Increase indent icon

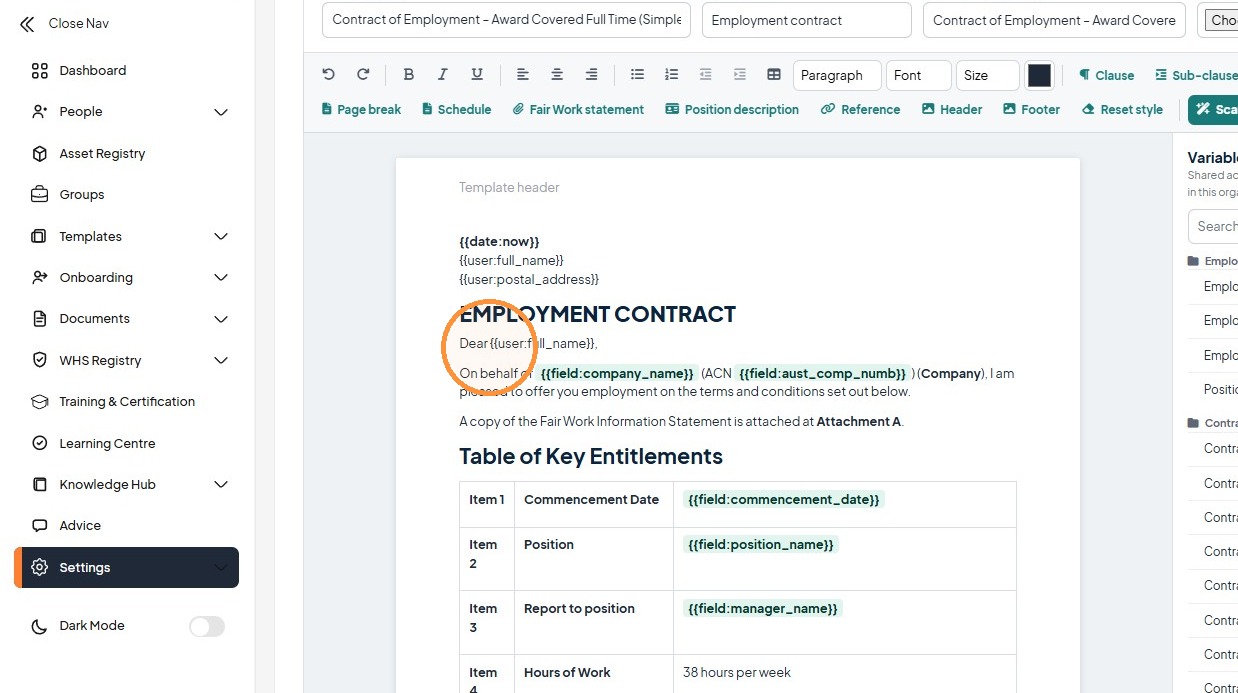coord(740,75)
